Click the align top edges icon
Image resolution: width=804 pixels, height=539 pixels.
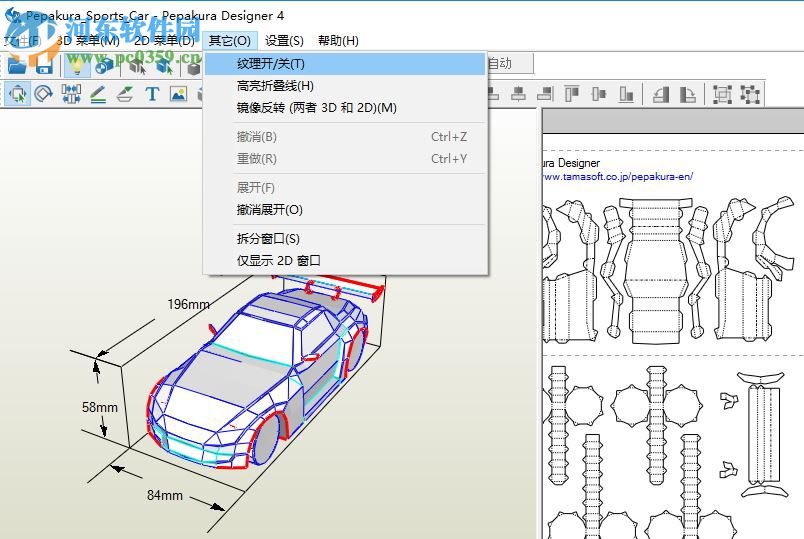pyautogui.click(x=572, y=94)
